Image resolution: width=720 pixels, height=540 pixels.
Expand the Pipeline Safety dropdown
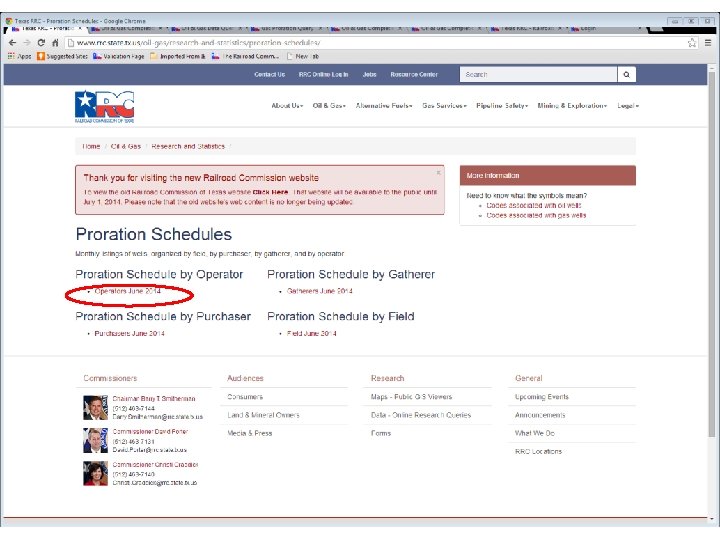(502, 106)
